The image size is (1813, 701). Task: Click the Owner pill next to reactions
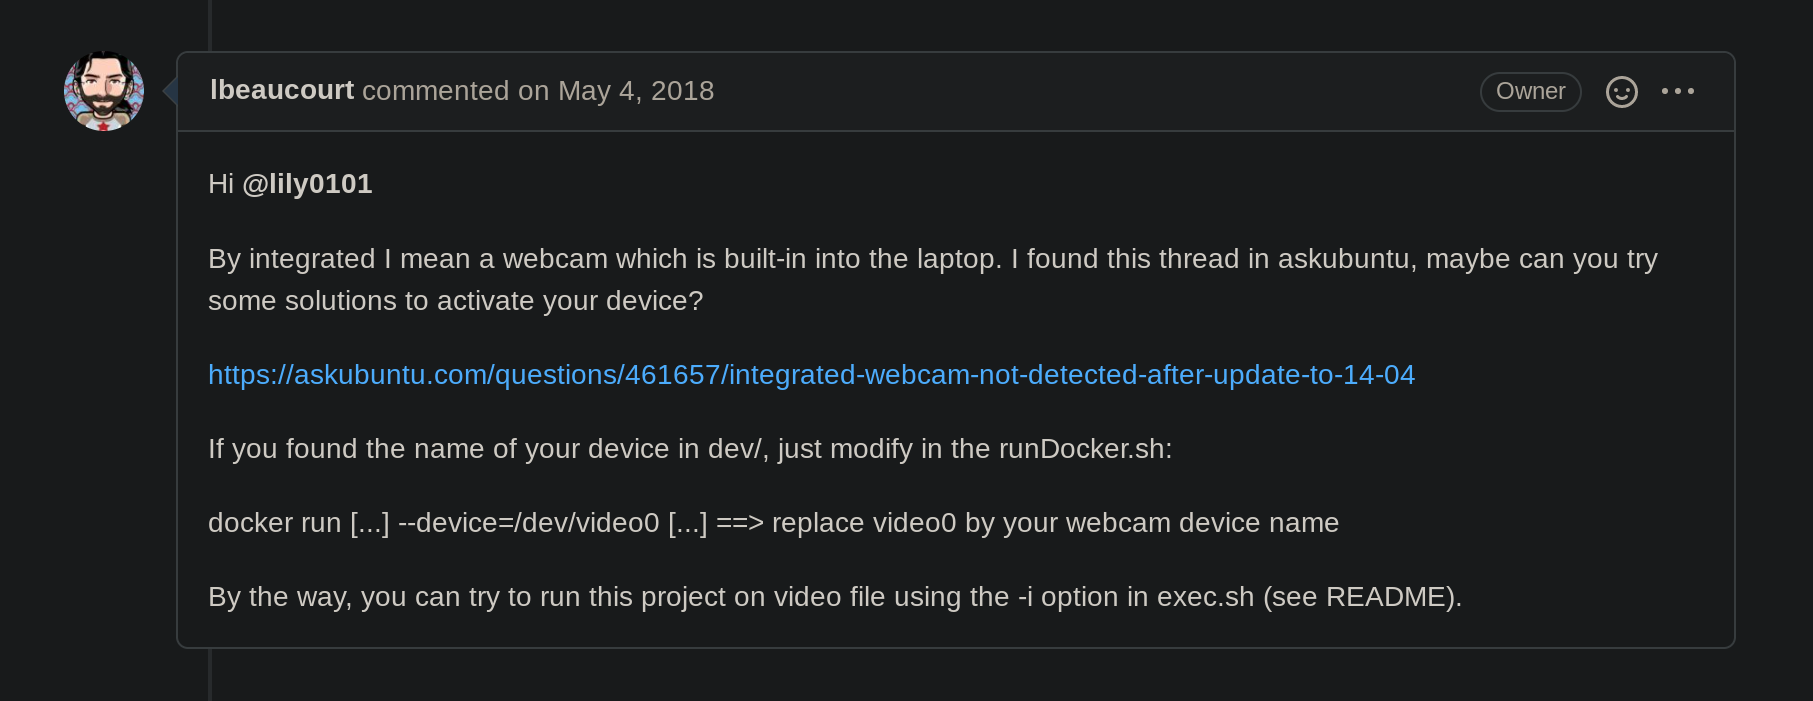click(1530, 91)
